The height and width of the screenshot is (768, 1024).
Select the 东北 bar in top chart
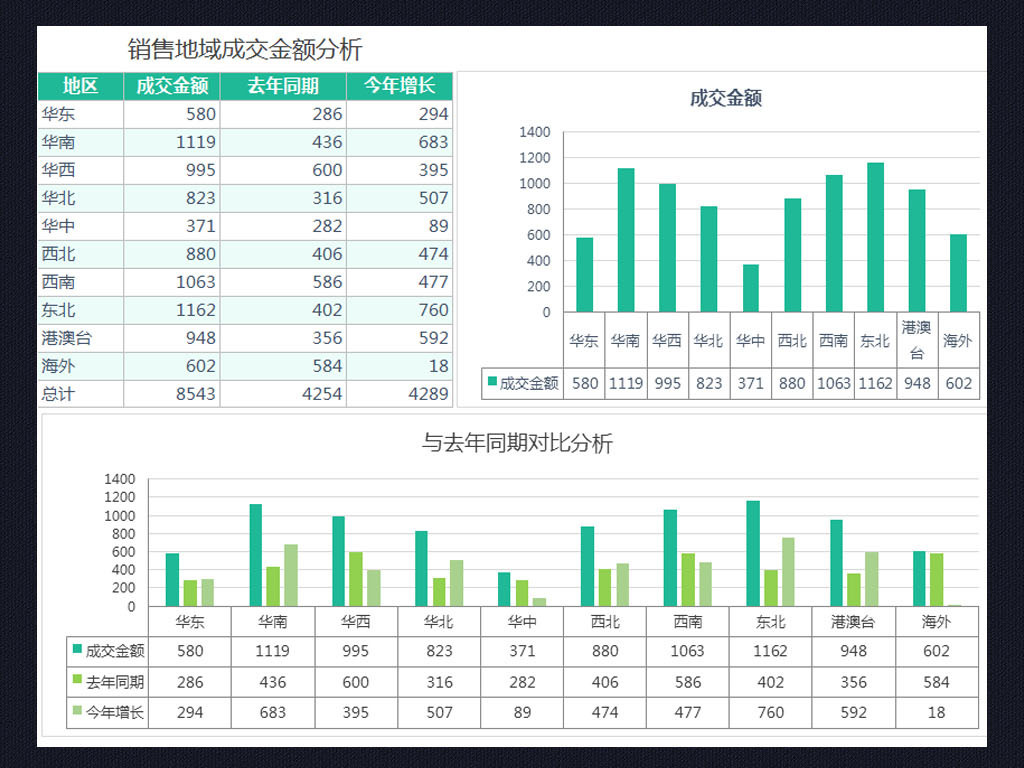pyautogui.click(x=875, y=237)
